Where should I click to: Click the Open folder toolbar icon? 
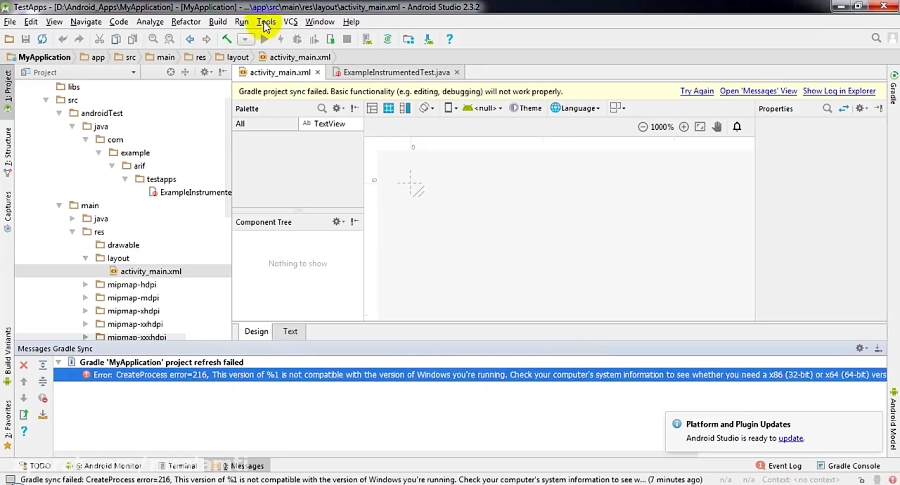pyautogui.click(x=9, y=39)
